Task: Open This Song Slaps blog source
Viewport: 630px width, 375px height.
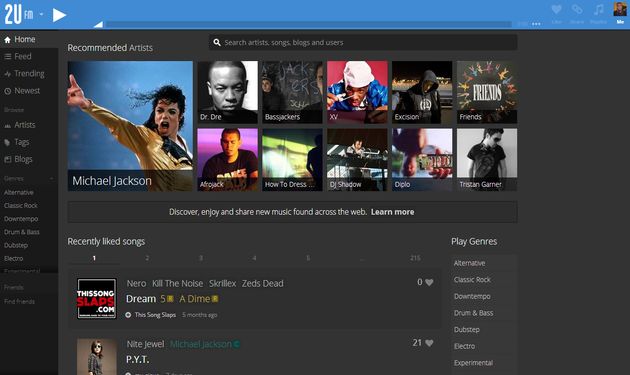Action: pos(155,315)
